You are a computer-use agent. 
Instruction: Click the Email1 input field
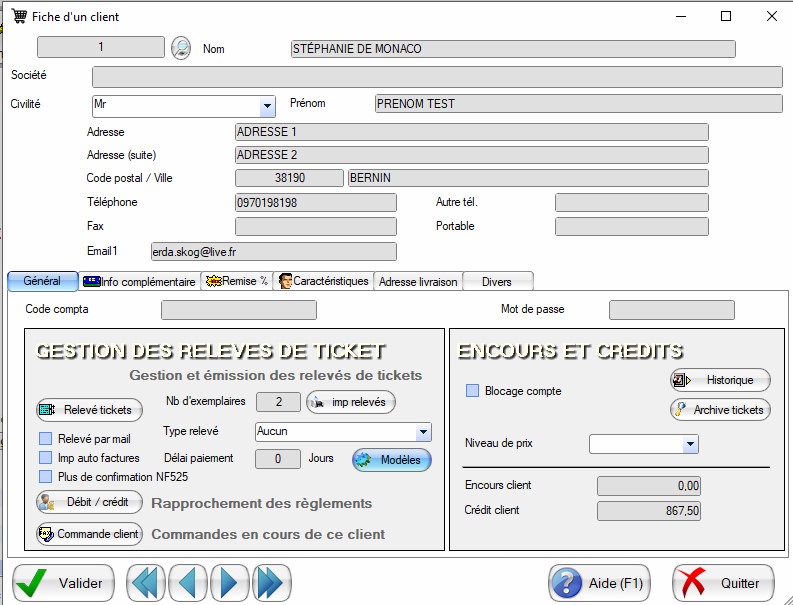click(x=272, y=252)
